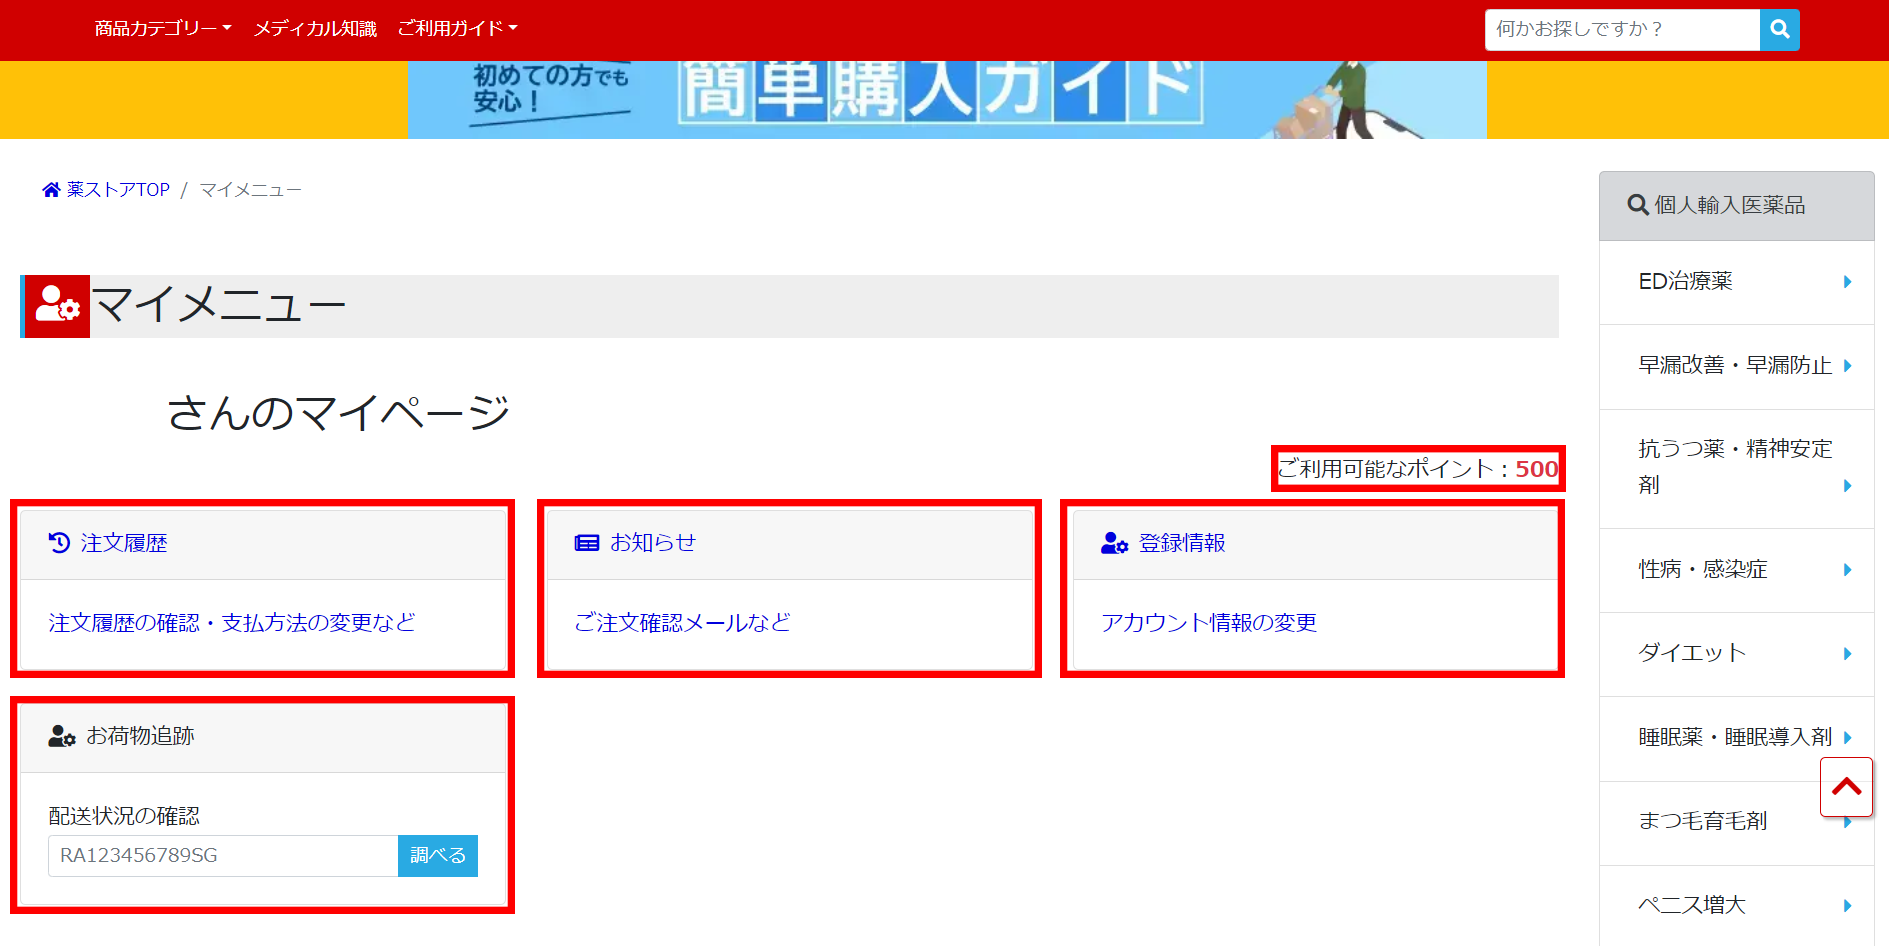The height and width of the screenshot is (946, 1889).
Task: Expand the ダイエット category arrow
Action: tap(1845, 653)
